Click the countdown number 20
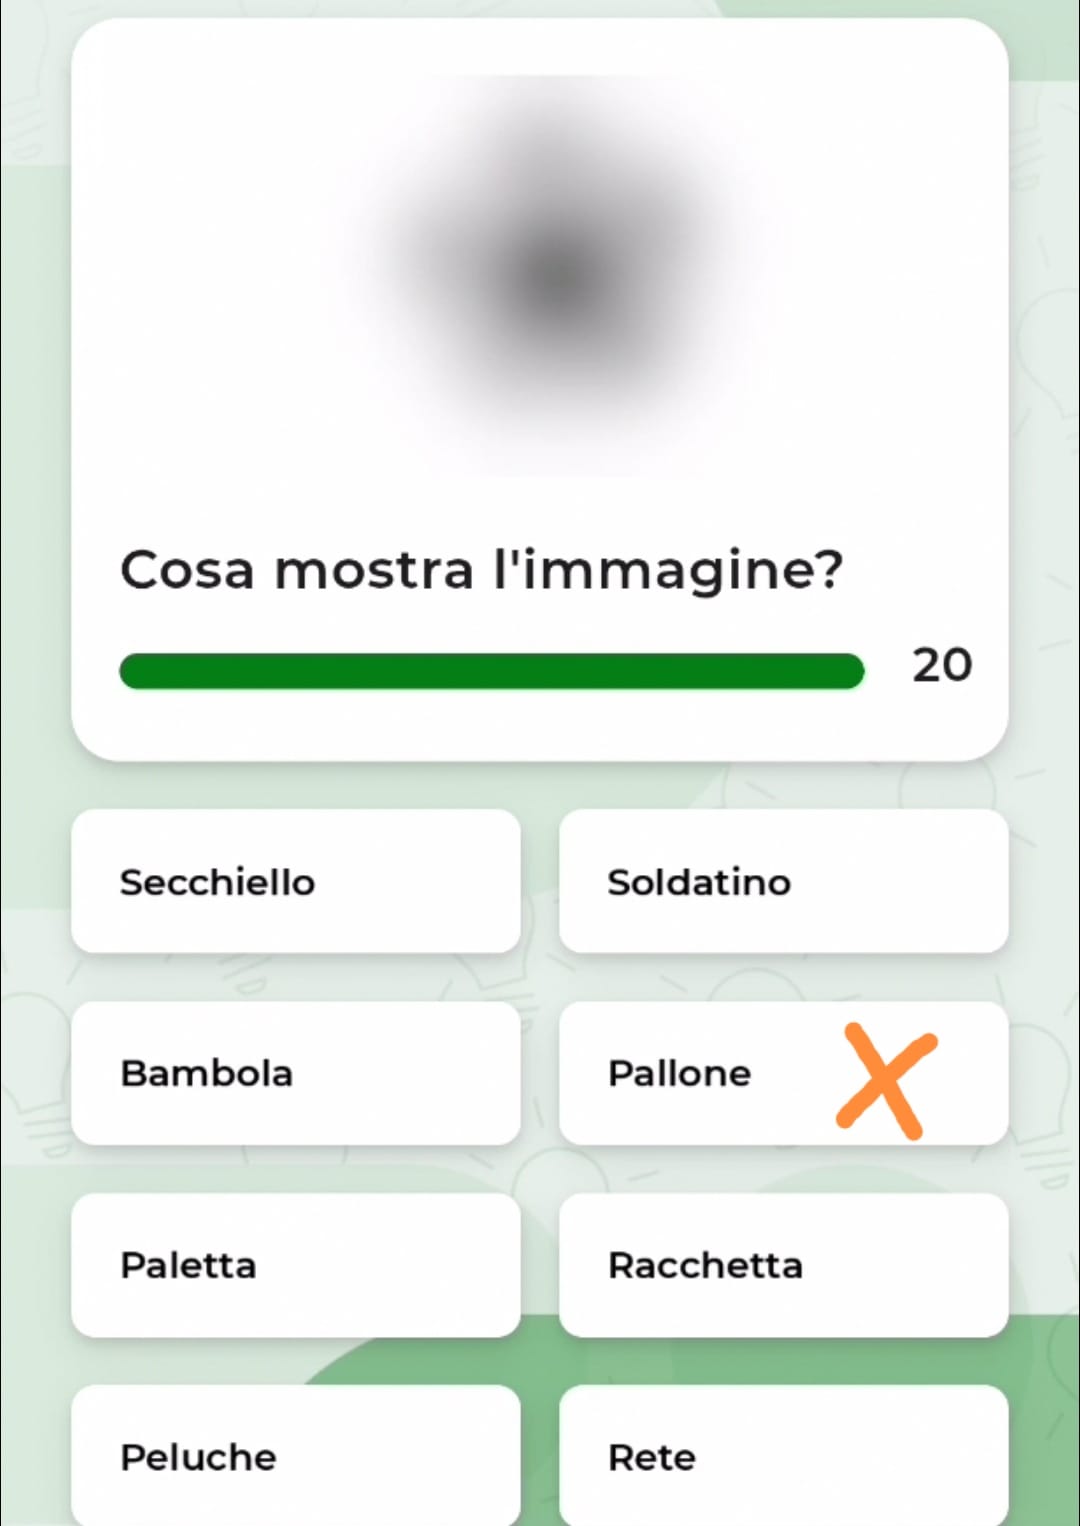This screenshot has width=1080, height=1526. point(941,666)
